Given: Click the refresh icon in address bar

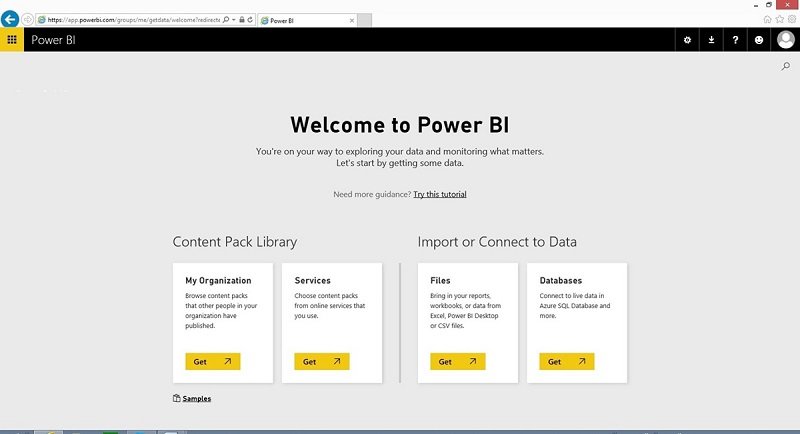Looking at the screenshot, I should 250,20.
